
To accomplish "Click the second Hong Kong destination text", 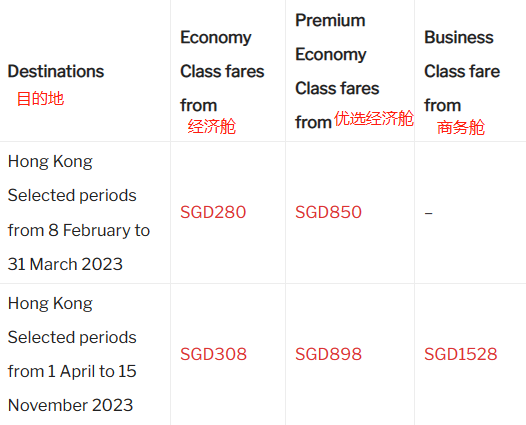I will pyautogui.click(x=50, y=304).
